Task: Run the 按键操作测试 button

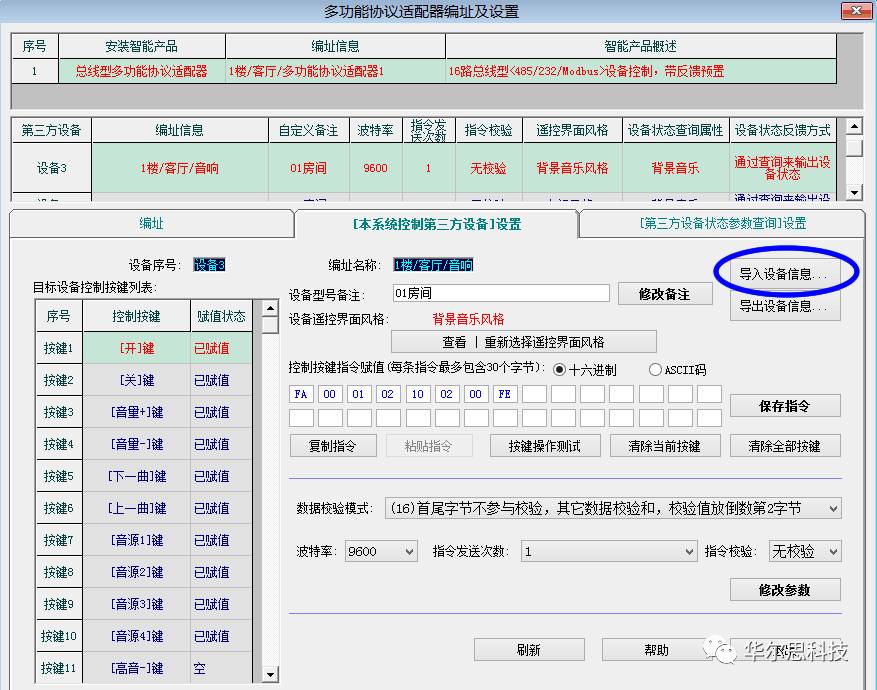Action: (x=544, y=446)
